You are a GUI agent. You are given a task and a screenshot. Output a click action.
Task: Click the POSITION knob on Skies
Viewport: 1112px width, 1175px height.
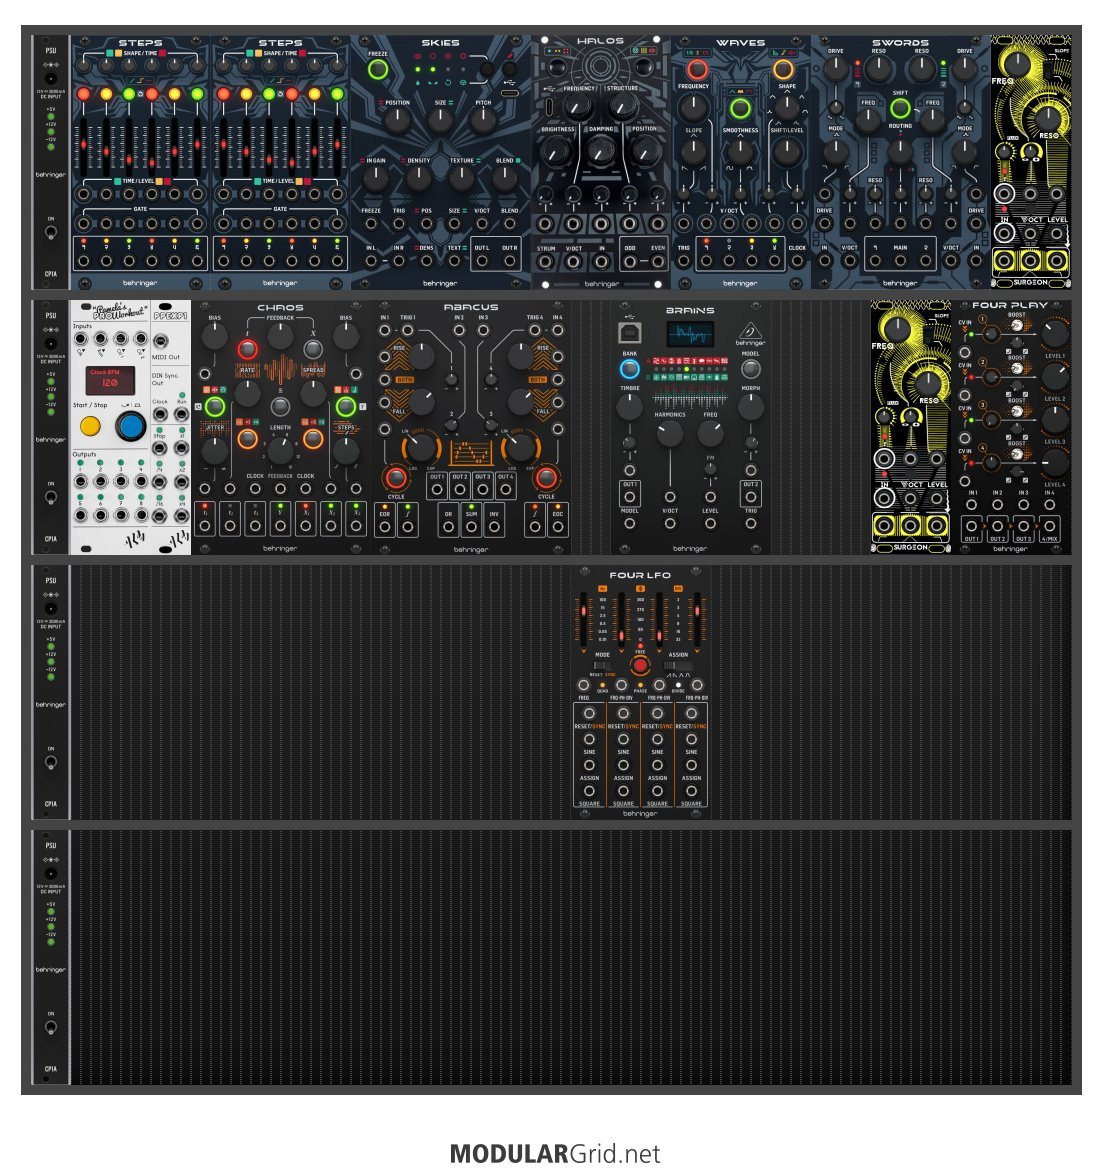[397, 119]
